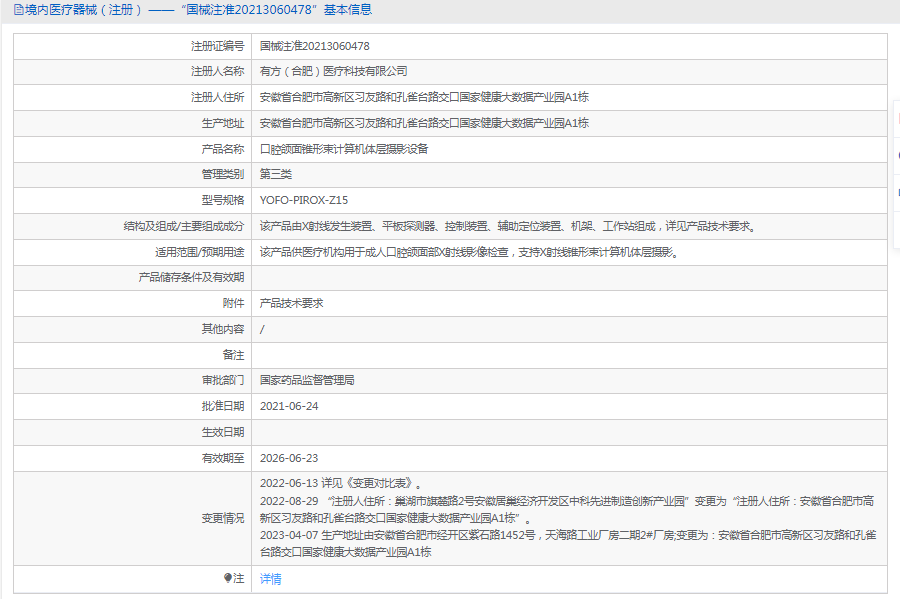The image size is (900, 599).
Task: Select the address in the 生产地址 row
Action: coord(424,123)
